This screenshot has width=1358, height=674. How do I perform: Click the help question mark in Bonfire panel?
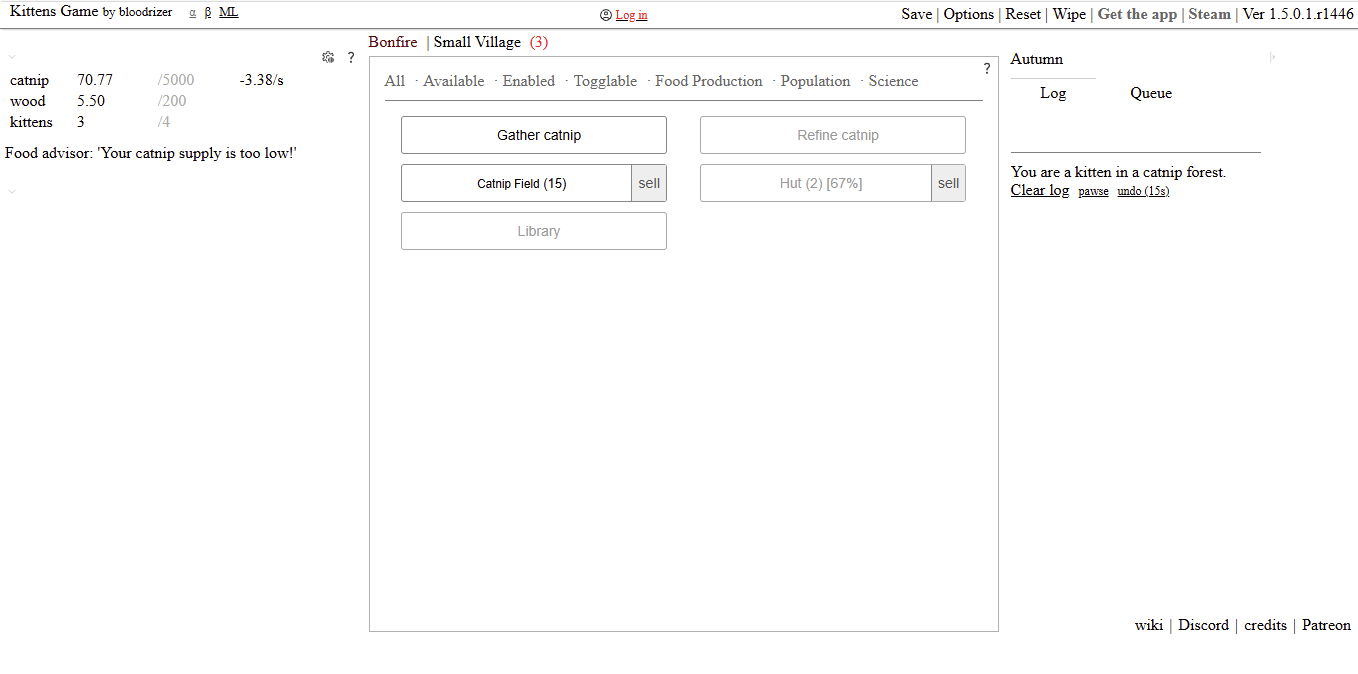pyautogui.click(x=987, y=69)
